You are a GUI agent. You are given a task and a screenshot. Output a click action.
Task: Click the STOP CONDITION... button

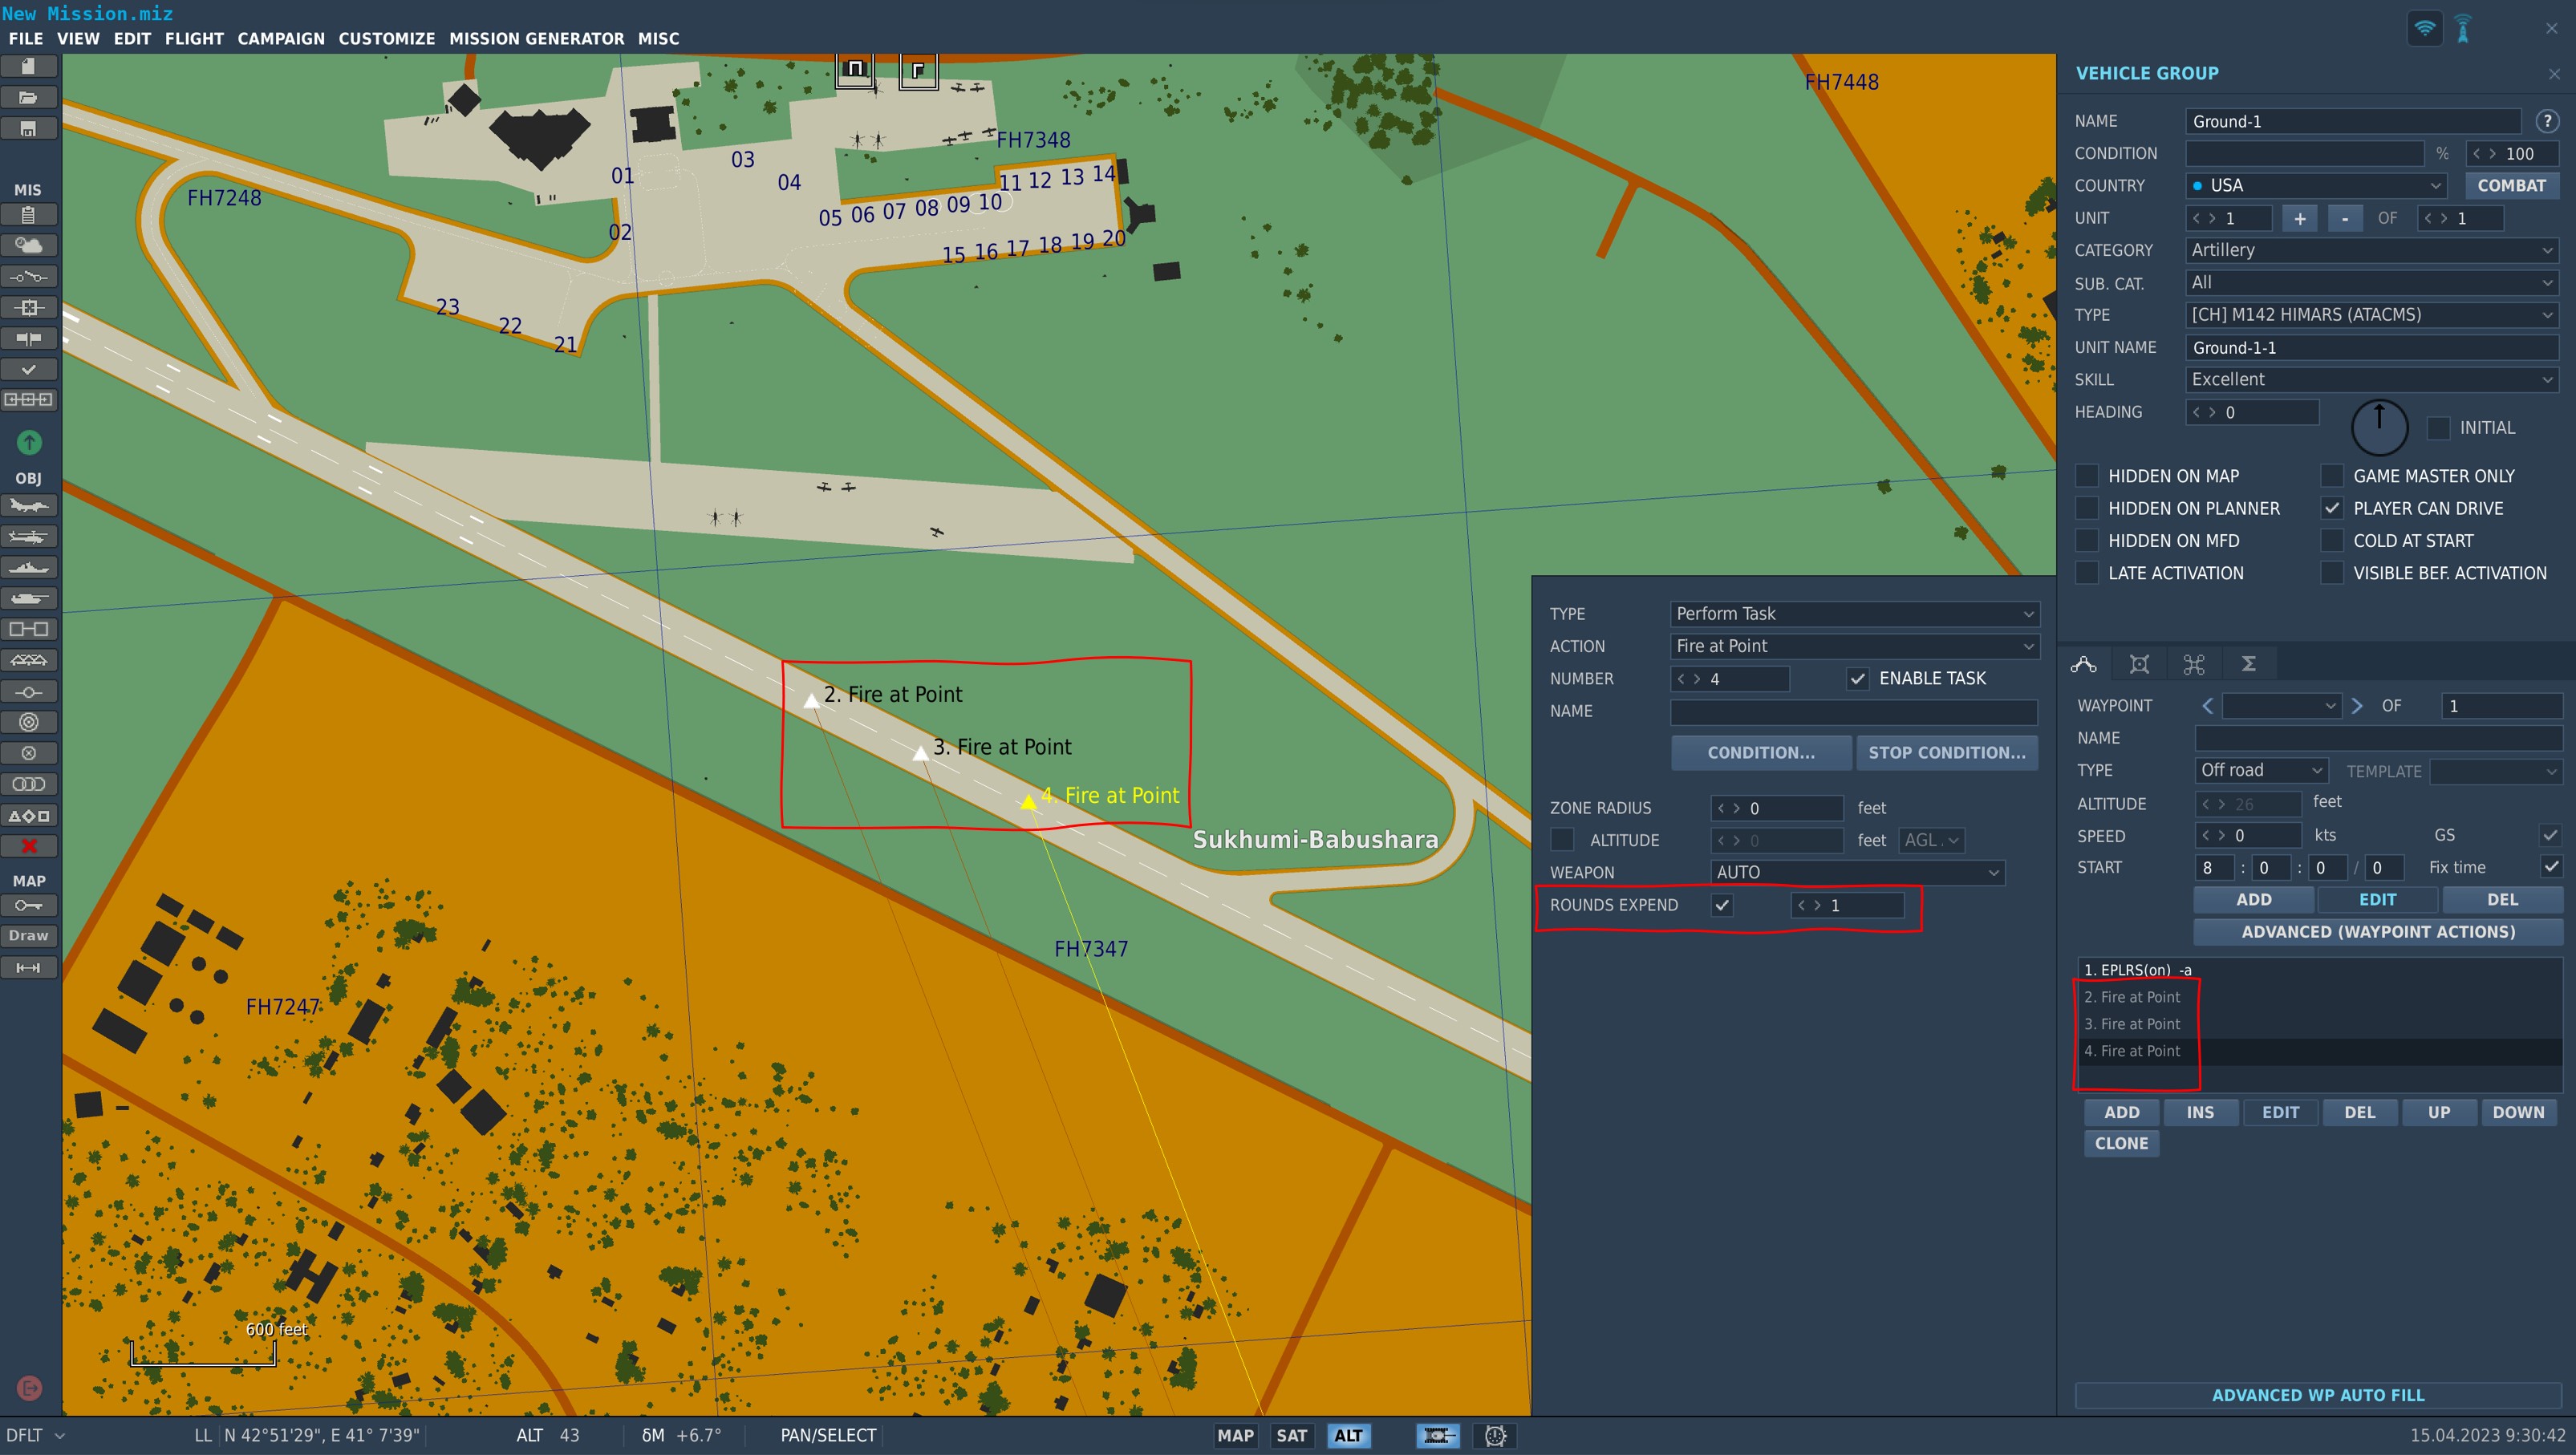coord(1946,753)
